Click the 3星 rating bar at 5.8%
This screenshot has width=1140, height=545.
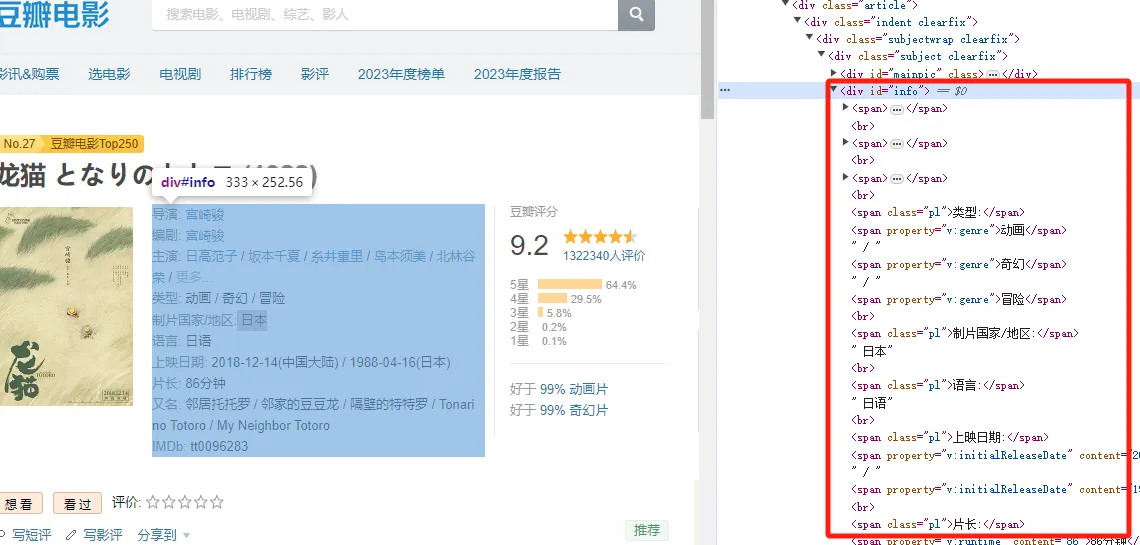point(540,312)
